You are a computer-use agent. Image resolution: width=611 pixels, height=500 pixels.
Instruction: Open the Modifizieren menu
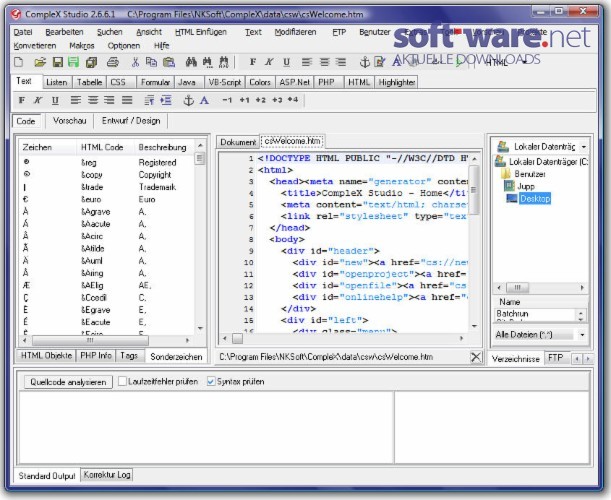(x=295, y=32)
